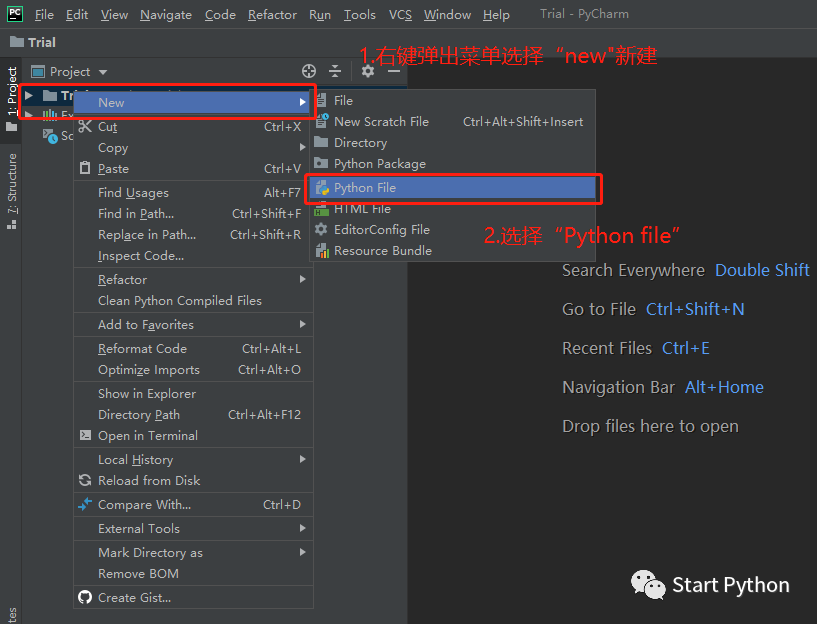Choose Remove BOM menu entry

click(193, 573)
